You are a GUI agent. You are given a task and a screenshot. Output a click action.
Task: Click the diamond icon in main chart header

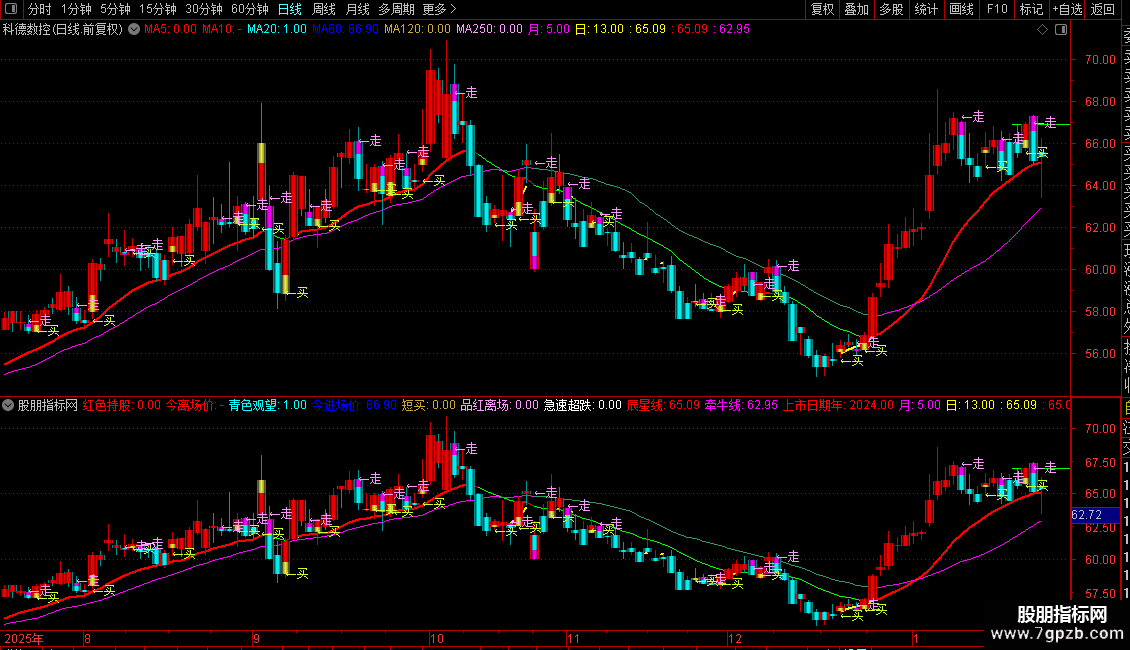[x=1042, y=30]
